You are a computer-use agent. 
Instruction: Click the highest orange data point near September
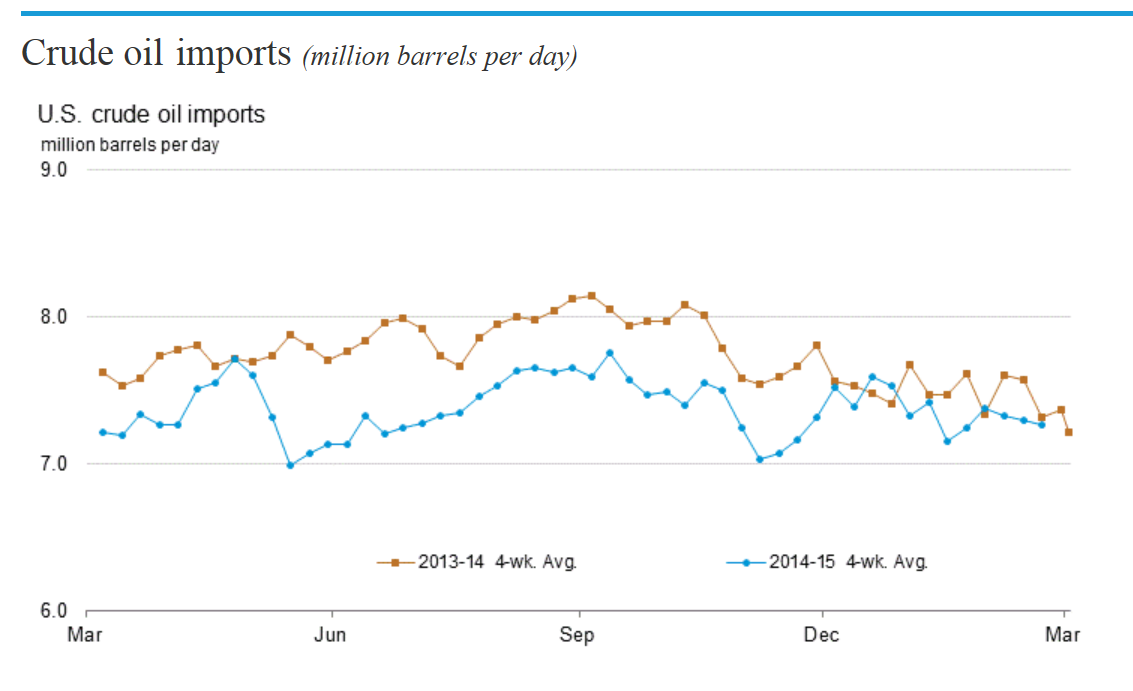(x=591, y=296)
